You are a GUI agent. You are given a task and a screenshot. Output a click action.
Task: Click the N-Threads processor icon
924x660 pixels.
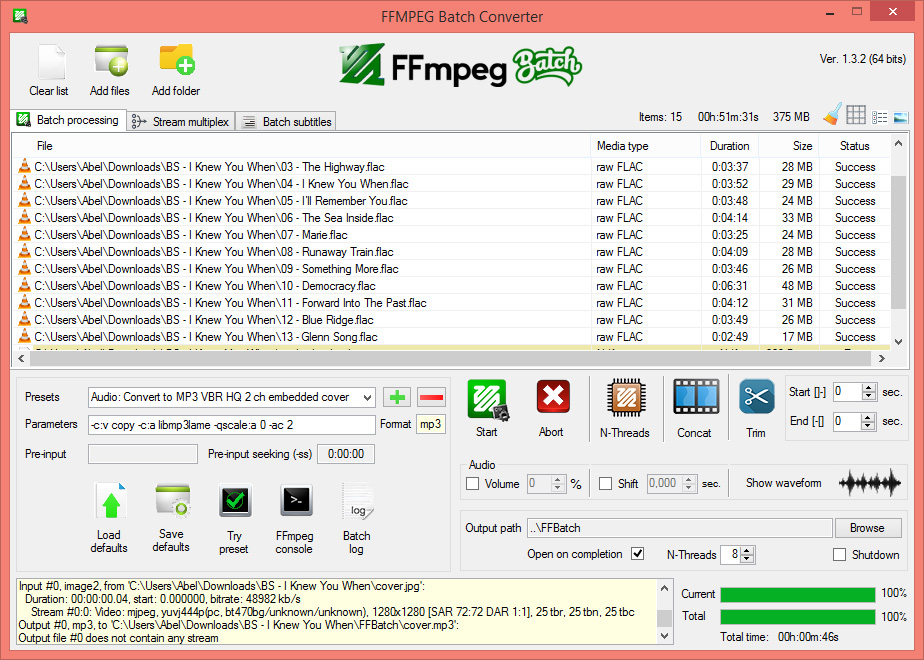point(626,398)
